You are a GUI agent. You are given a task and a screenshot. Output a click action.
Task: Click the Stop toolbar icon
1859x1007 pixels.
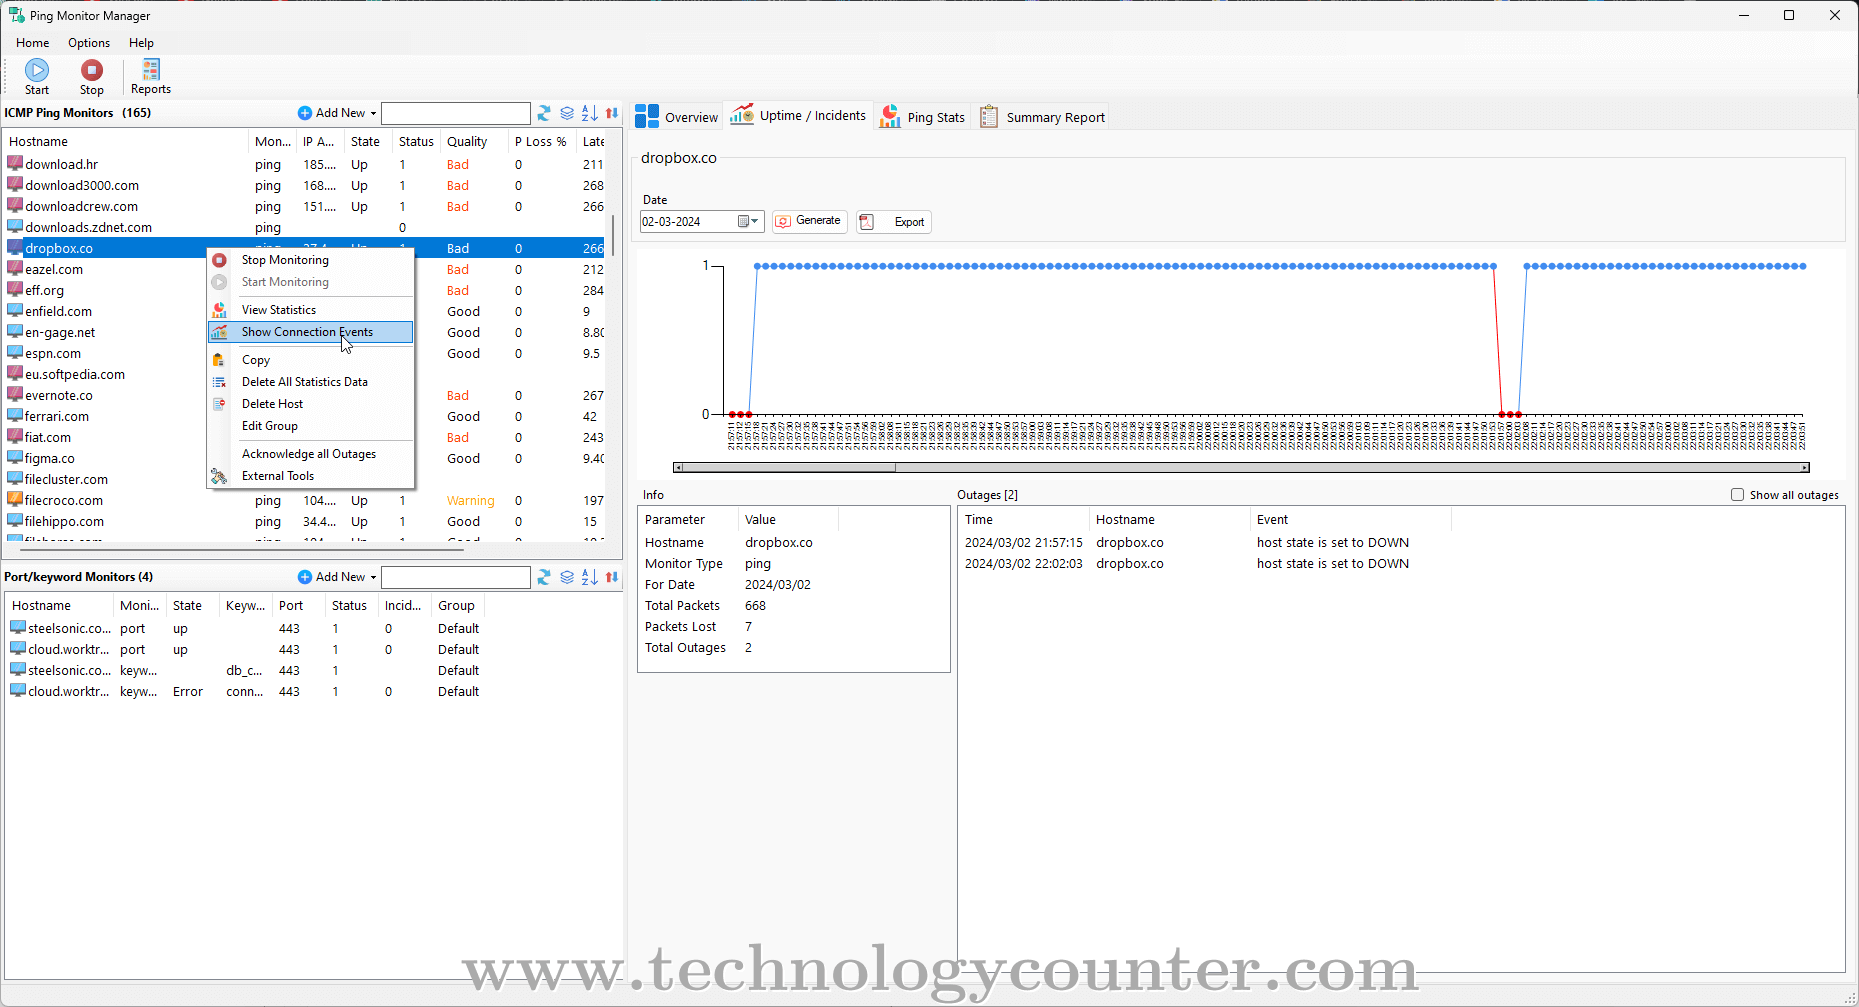tap(92, 70)
